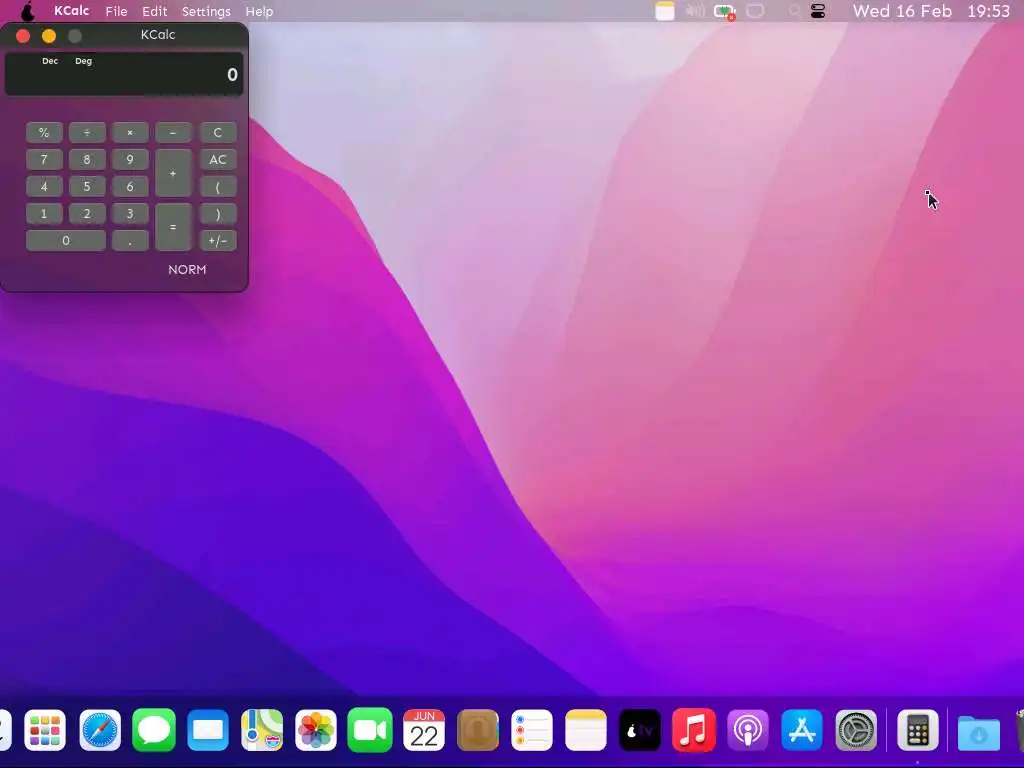This screenshot has width=1024, height=768.
Task: Click digit 7 on the keypad
Action: click(44, 159)
